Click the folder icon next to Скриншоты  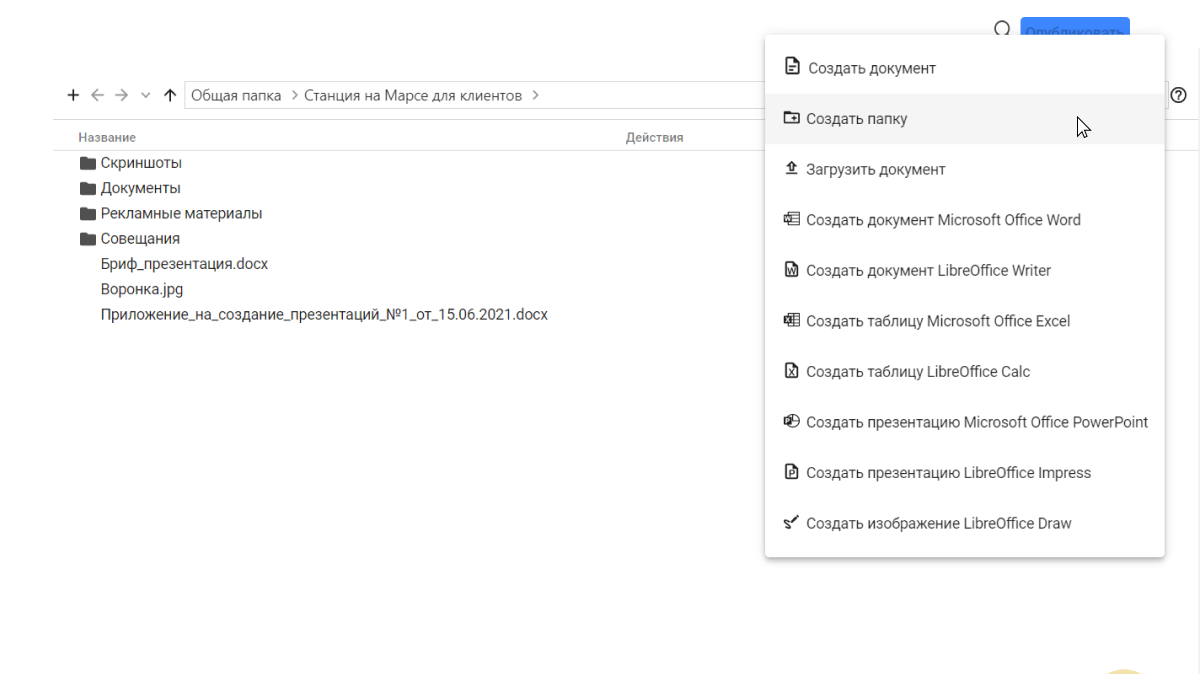(x=88, y=163)
